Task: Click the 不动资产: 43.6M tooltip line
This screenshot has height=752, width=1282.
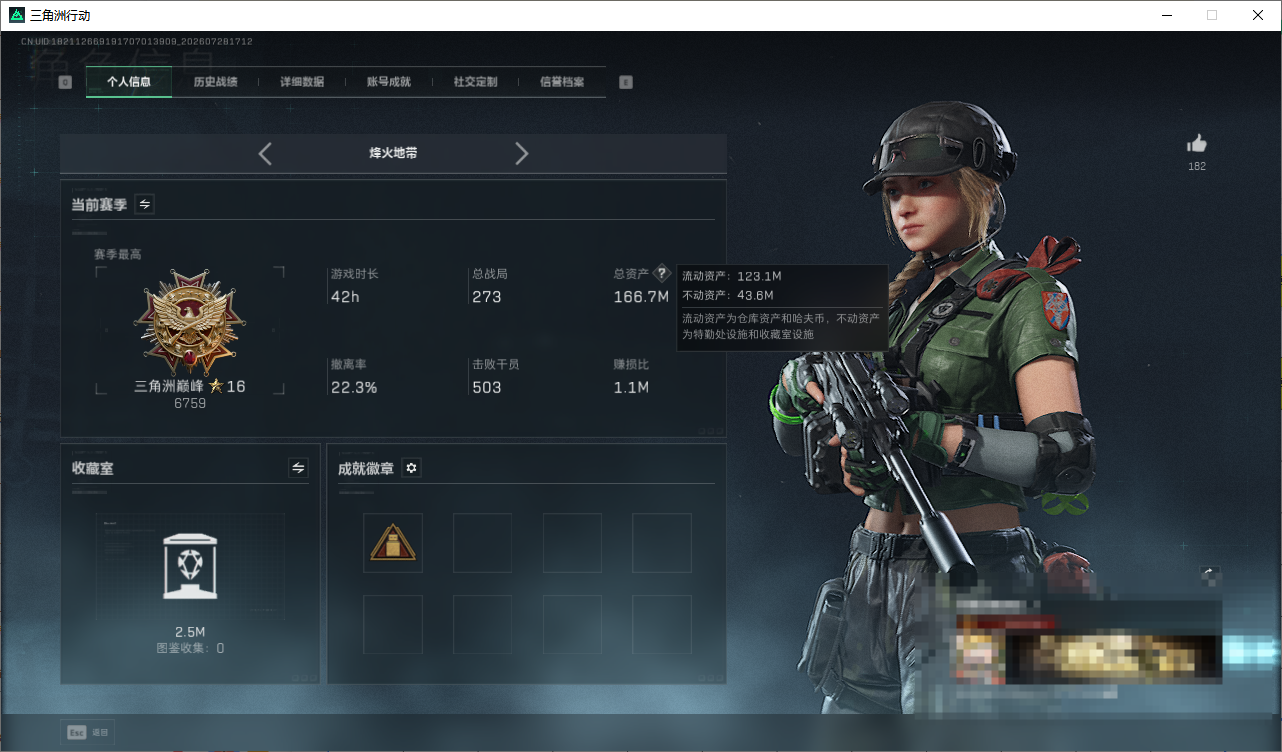Action: 728,295
